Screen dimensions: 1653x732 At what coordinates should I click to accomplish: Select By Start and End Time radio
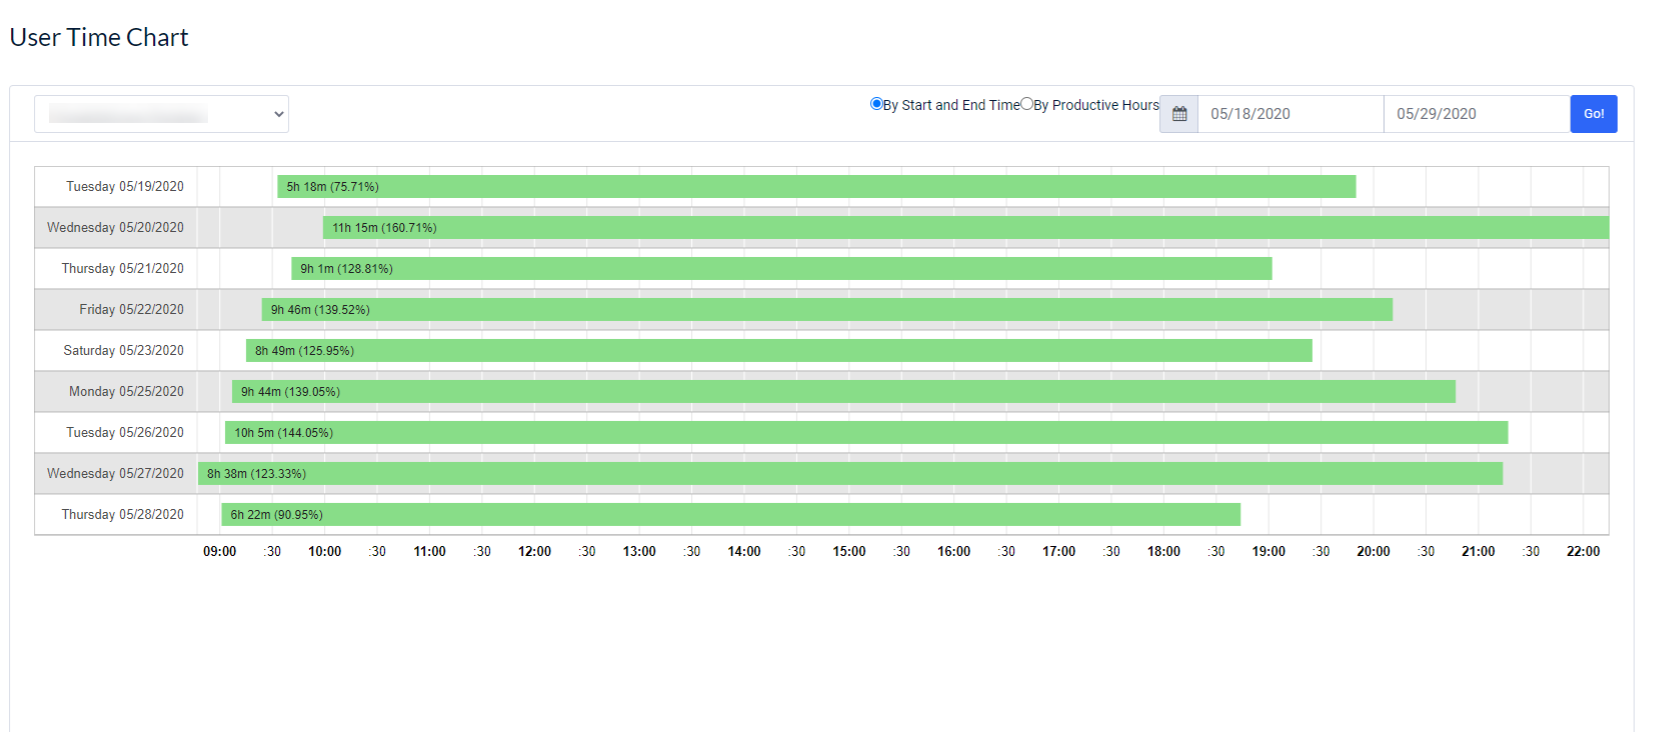tap(876, 103)
